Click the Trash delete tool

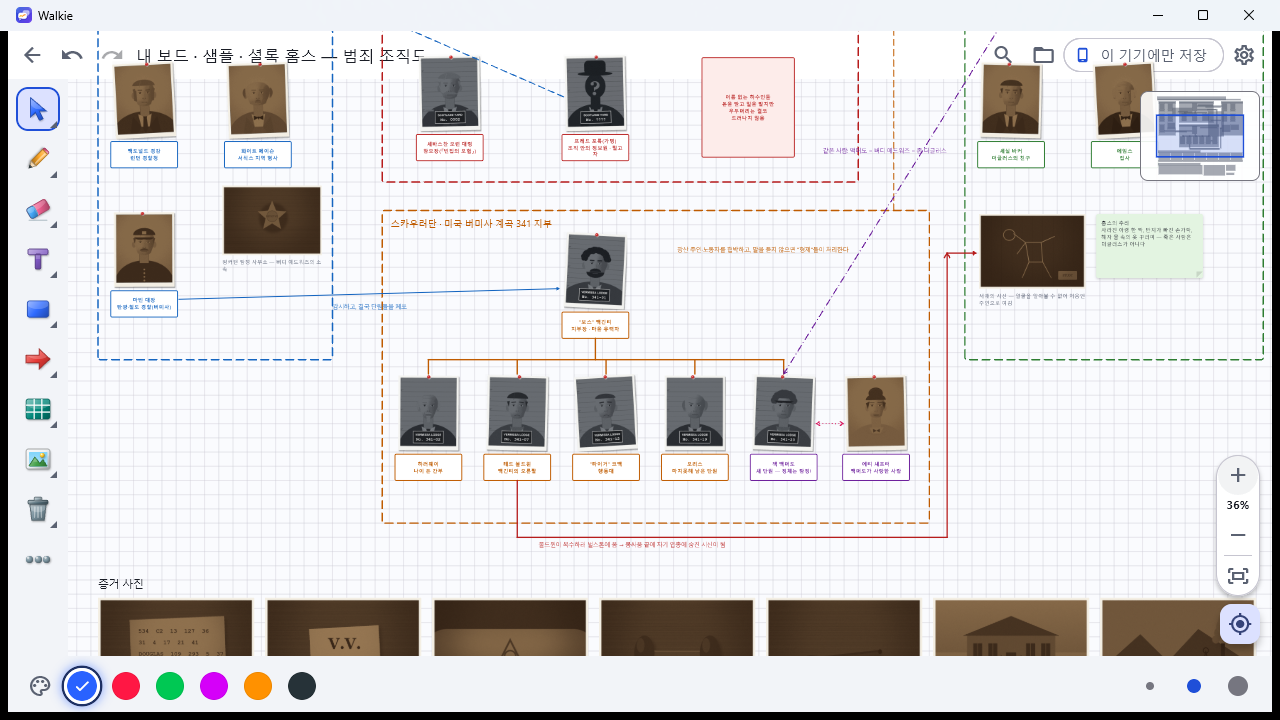38,509
